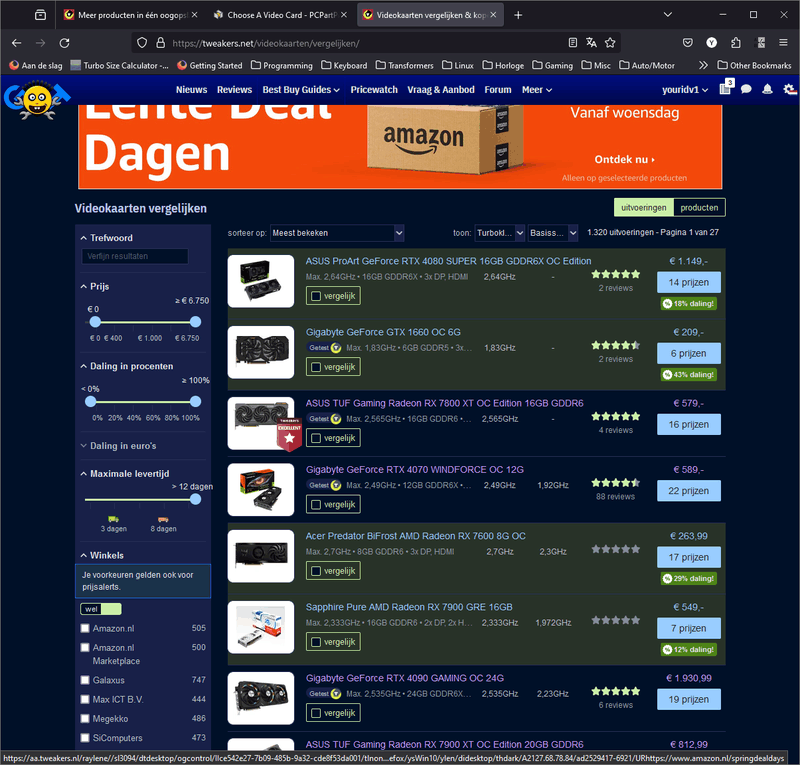Open new browser tab with plus
This screenshot has width=800, height=765.
click(x=518, y=15)
